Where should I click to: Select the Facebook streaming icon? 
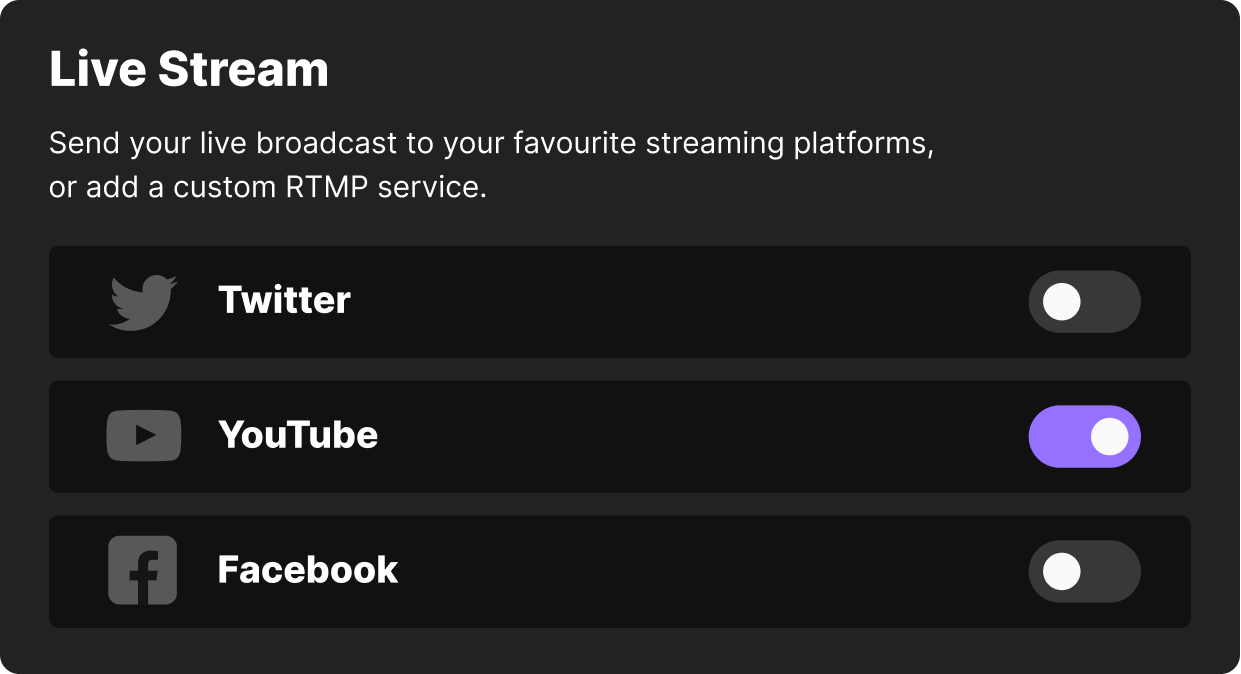click(x=142, y=570)
